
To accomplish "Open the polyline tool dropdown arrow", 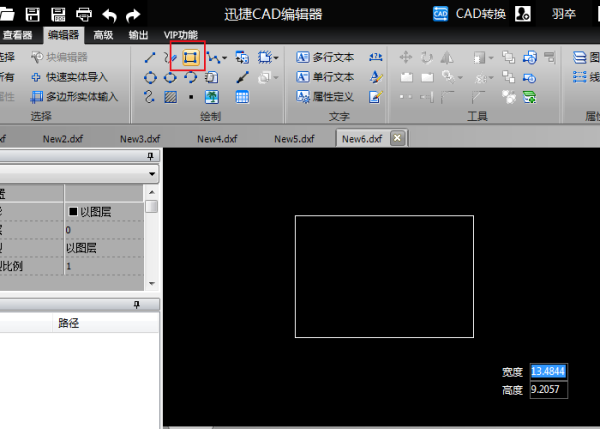I will 224,58.
